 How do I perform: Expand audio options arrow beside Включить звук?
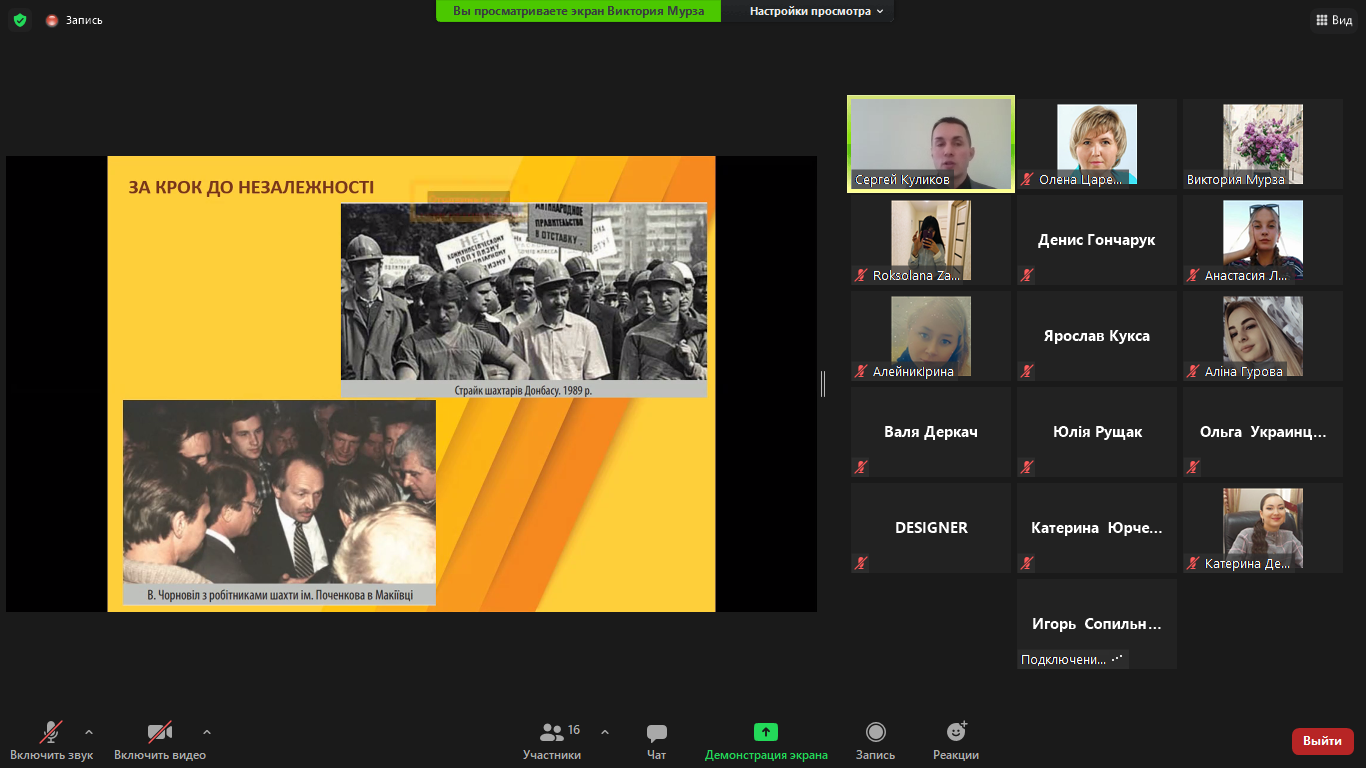tap(89, 732)
